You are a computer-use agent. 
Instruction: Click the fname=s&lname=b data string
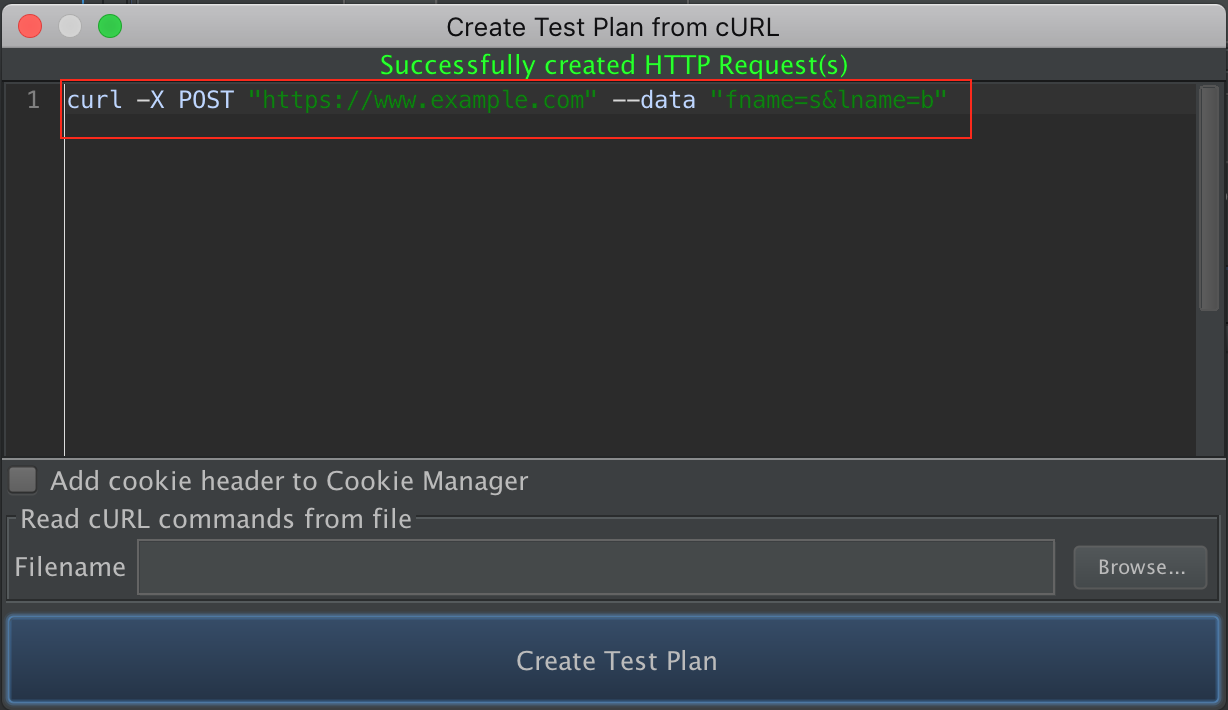click(x=828, y=101)
